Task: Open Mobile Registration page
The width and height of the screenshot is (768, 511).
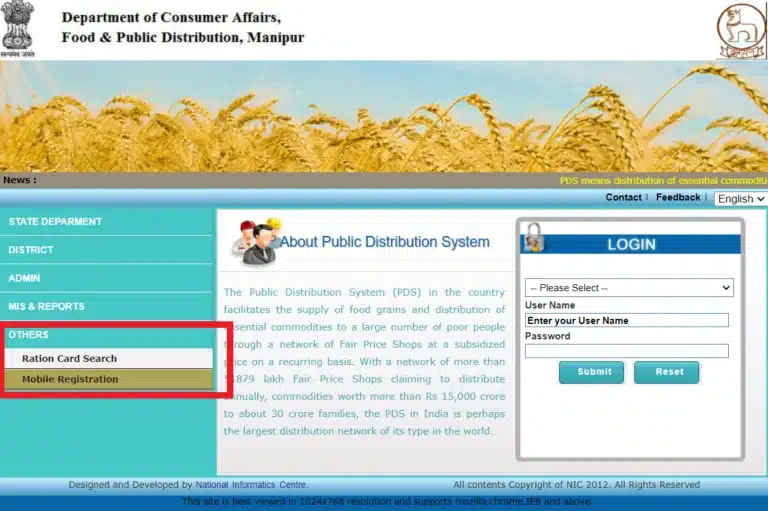Action: [70, 379]
